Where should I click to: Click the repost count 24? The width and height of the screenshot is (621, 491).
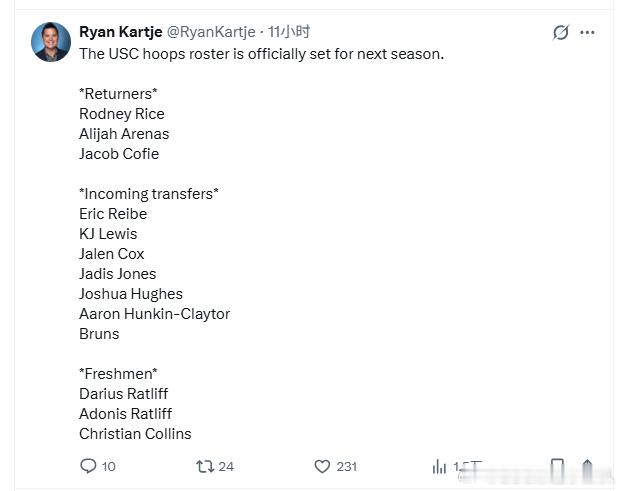[226, 466]
